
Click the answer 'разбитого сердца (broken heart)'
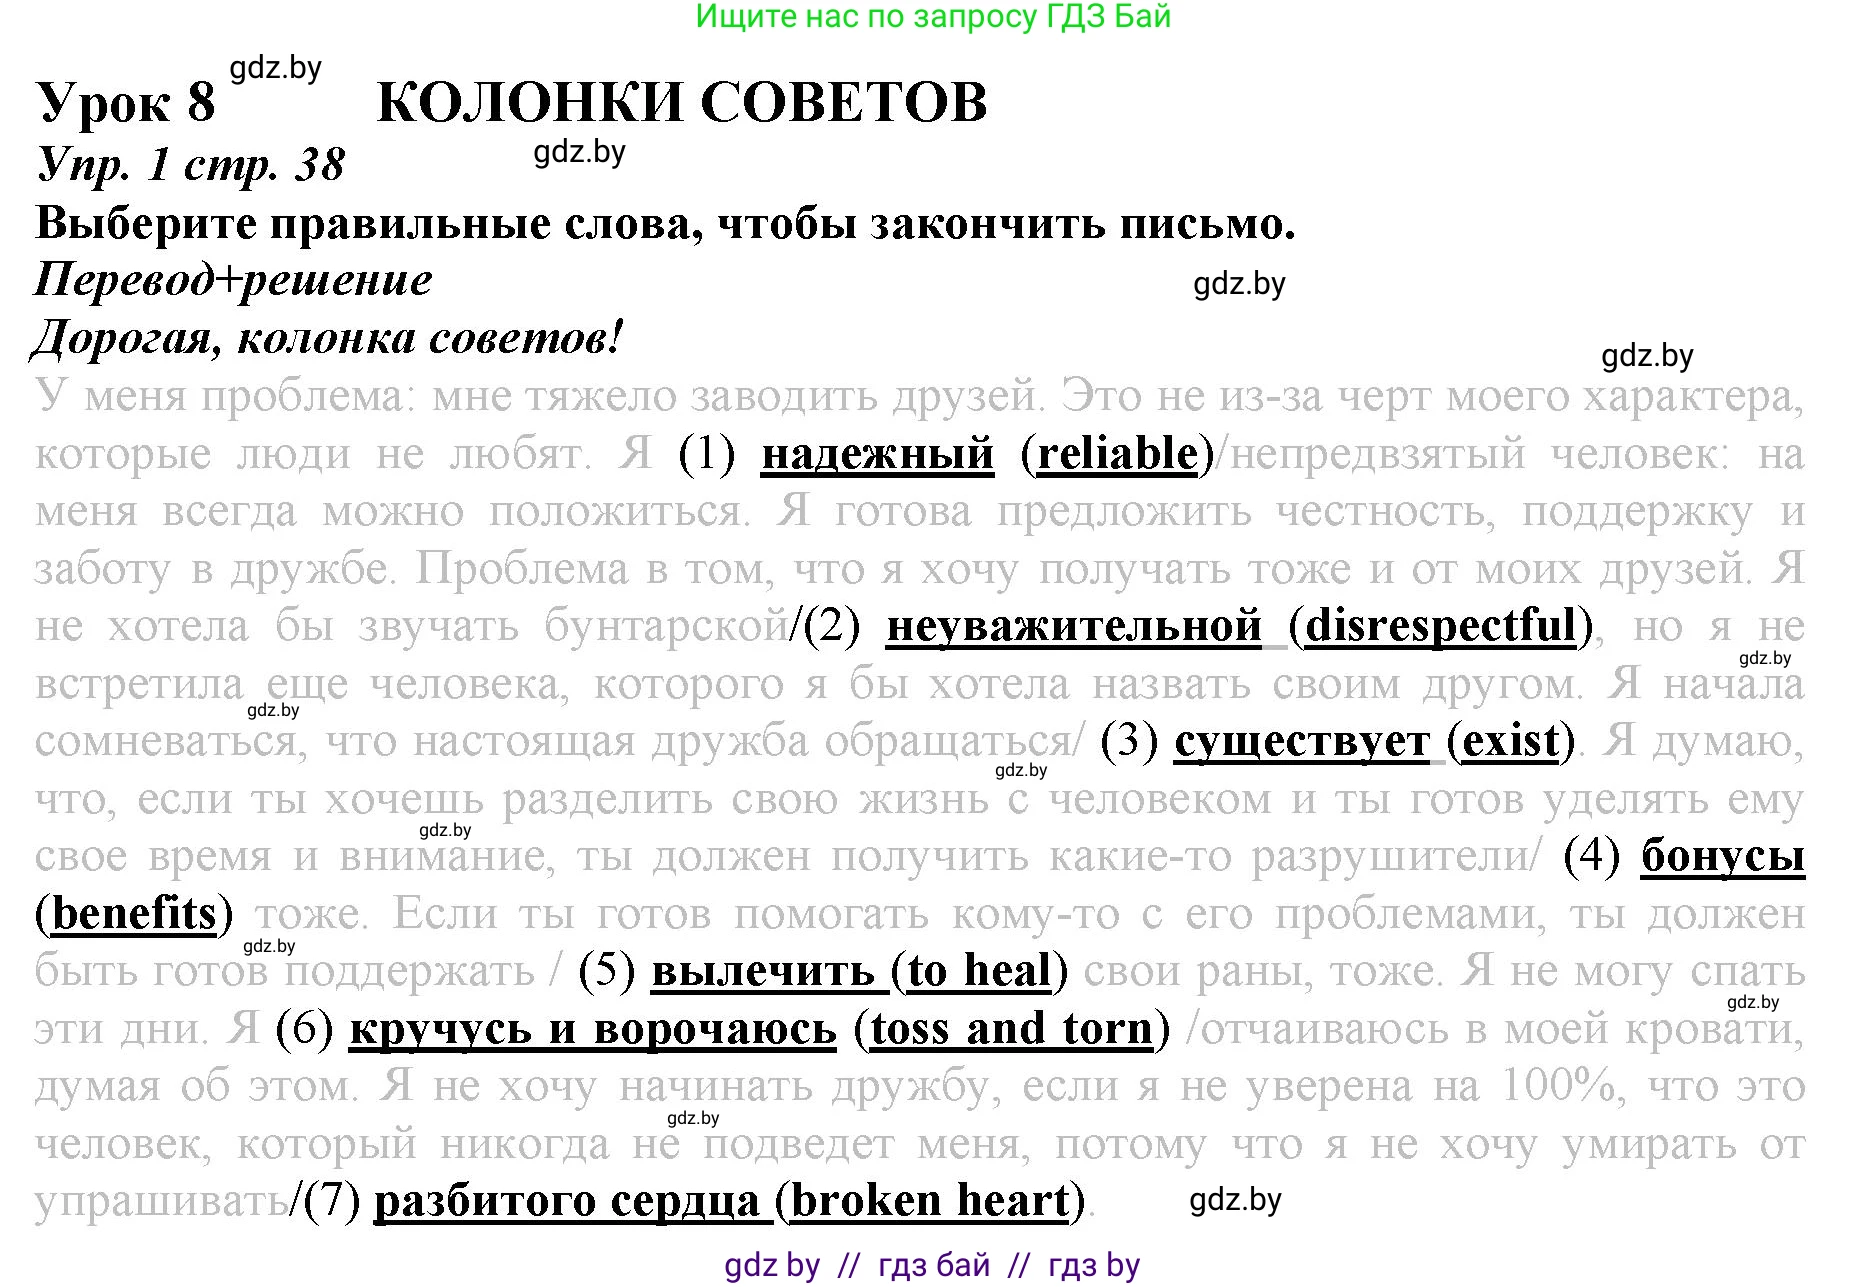coord(720,1200)
